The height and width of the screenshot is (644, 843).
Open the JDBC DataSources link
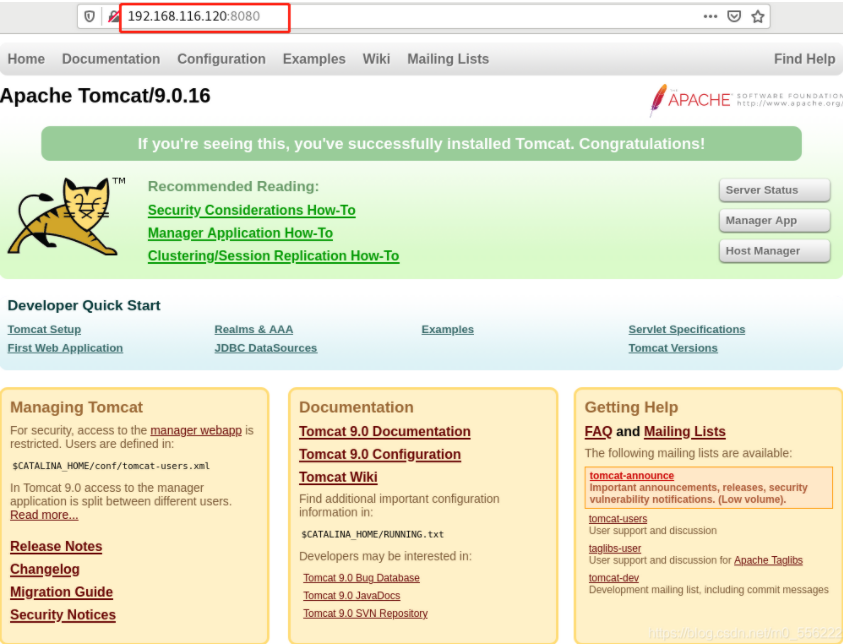coord(266,348)
